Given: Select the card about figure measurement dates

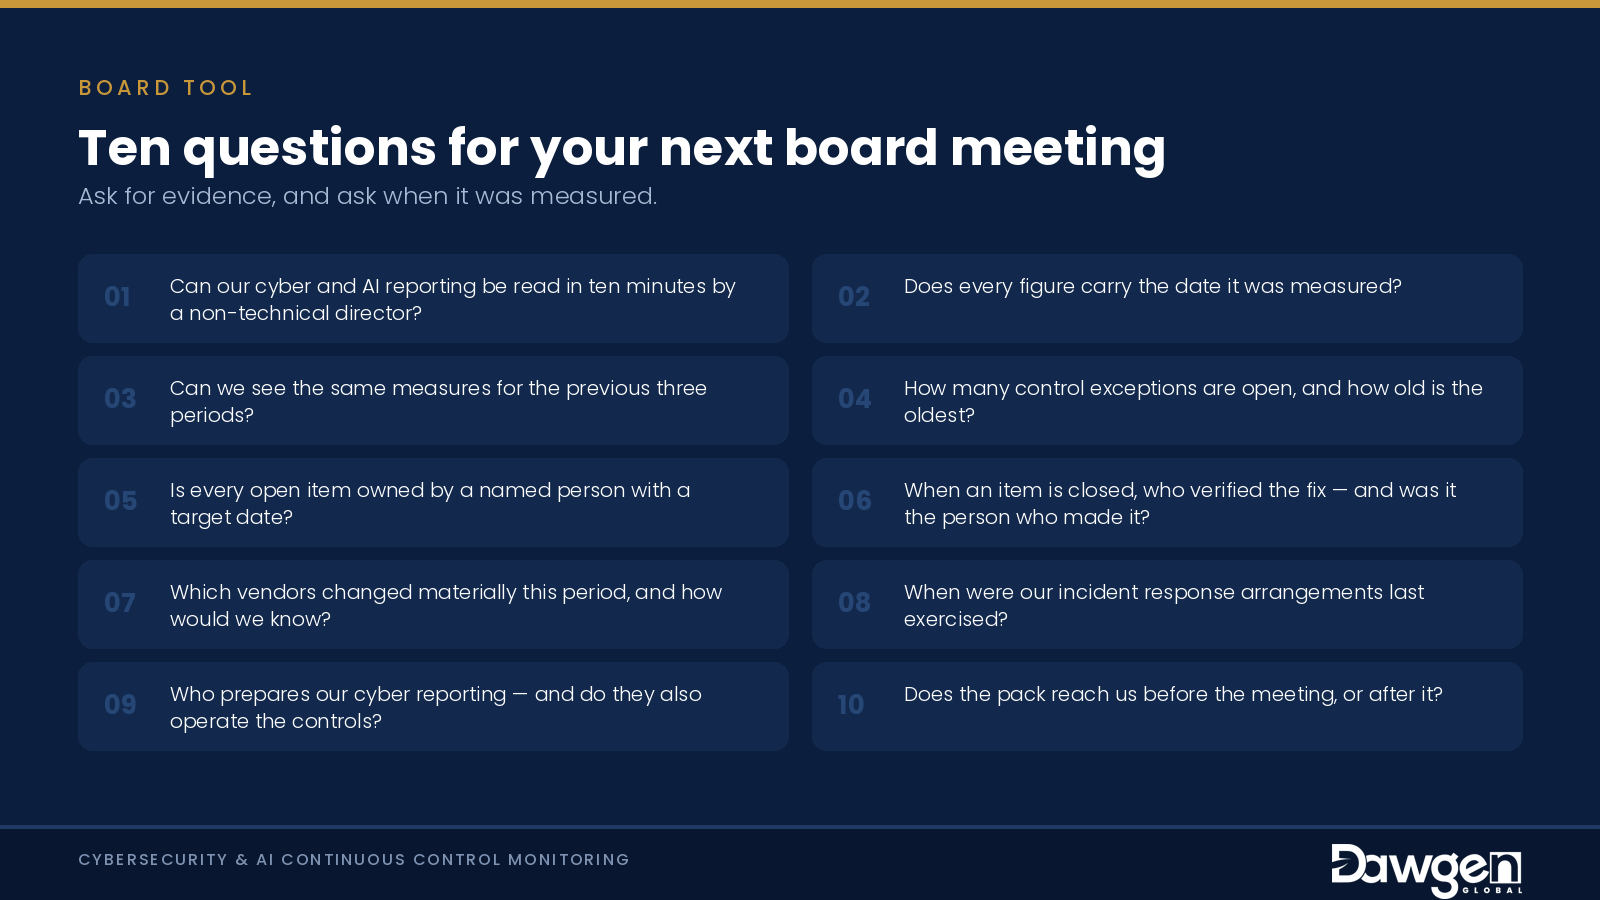Looking at the screenshot, I should click(1167, 298).
